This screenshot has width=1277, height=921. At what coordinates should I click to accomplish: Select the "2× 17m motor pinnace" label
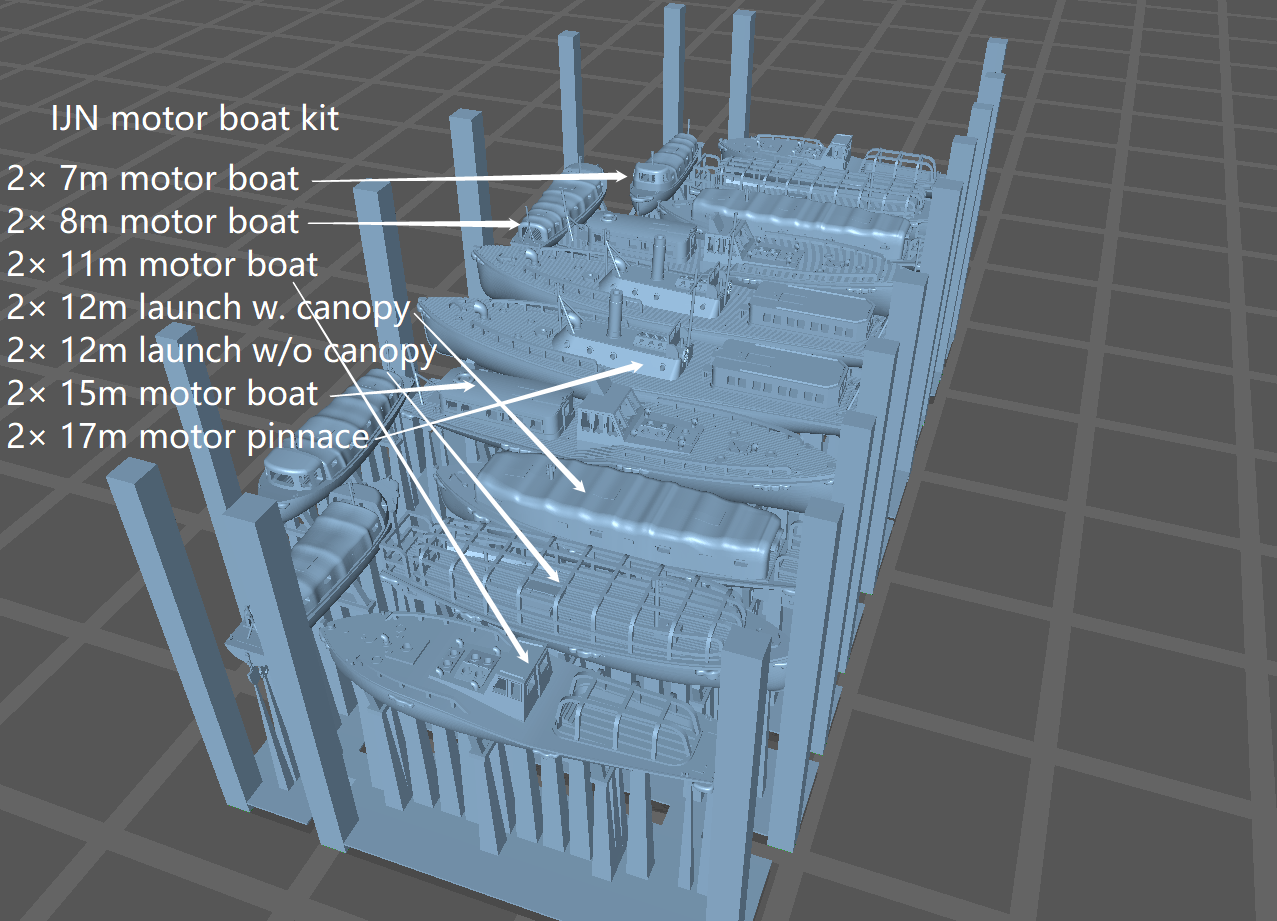pos(188,436)
